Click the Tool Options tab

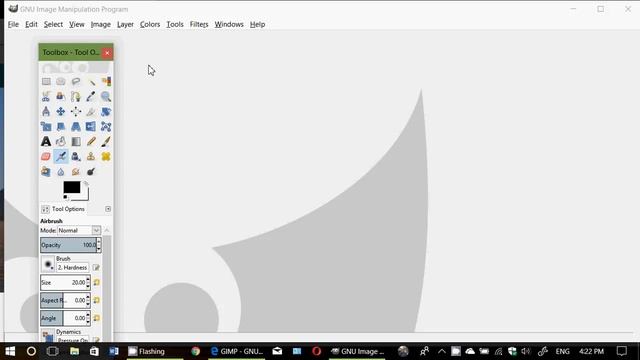(x=63, y=209)
